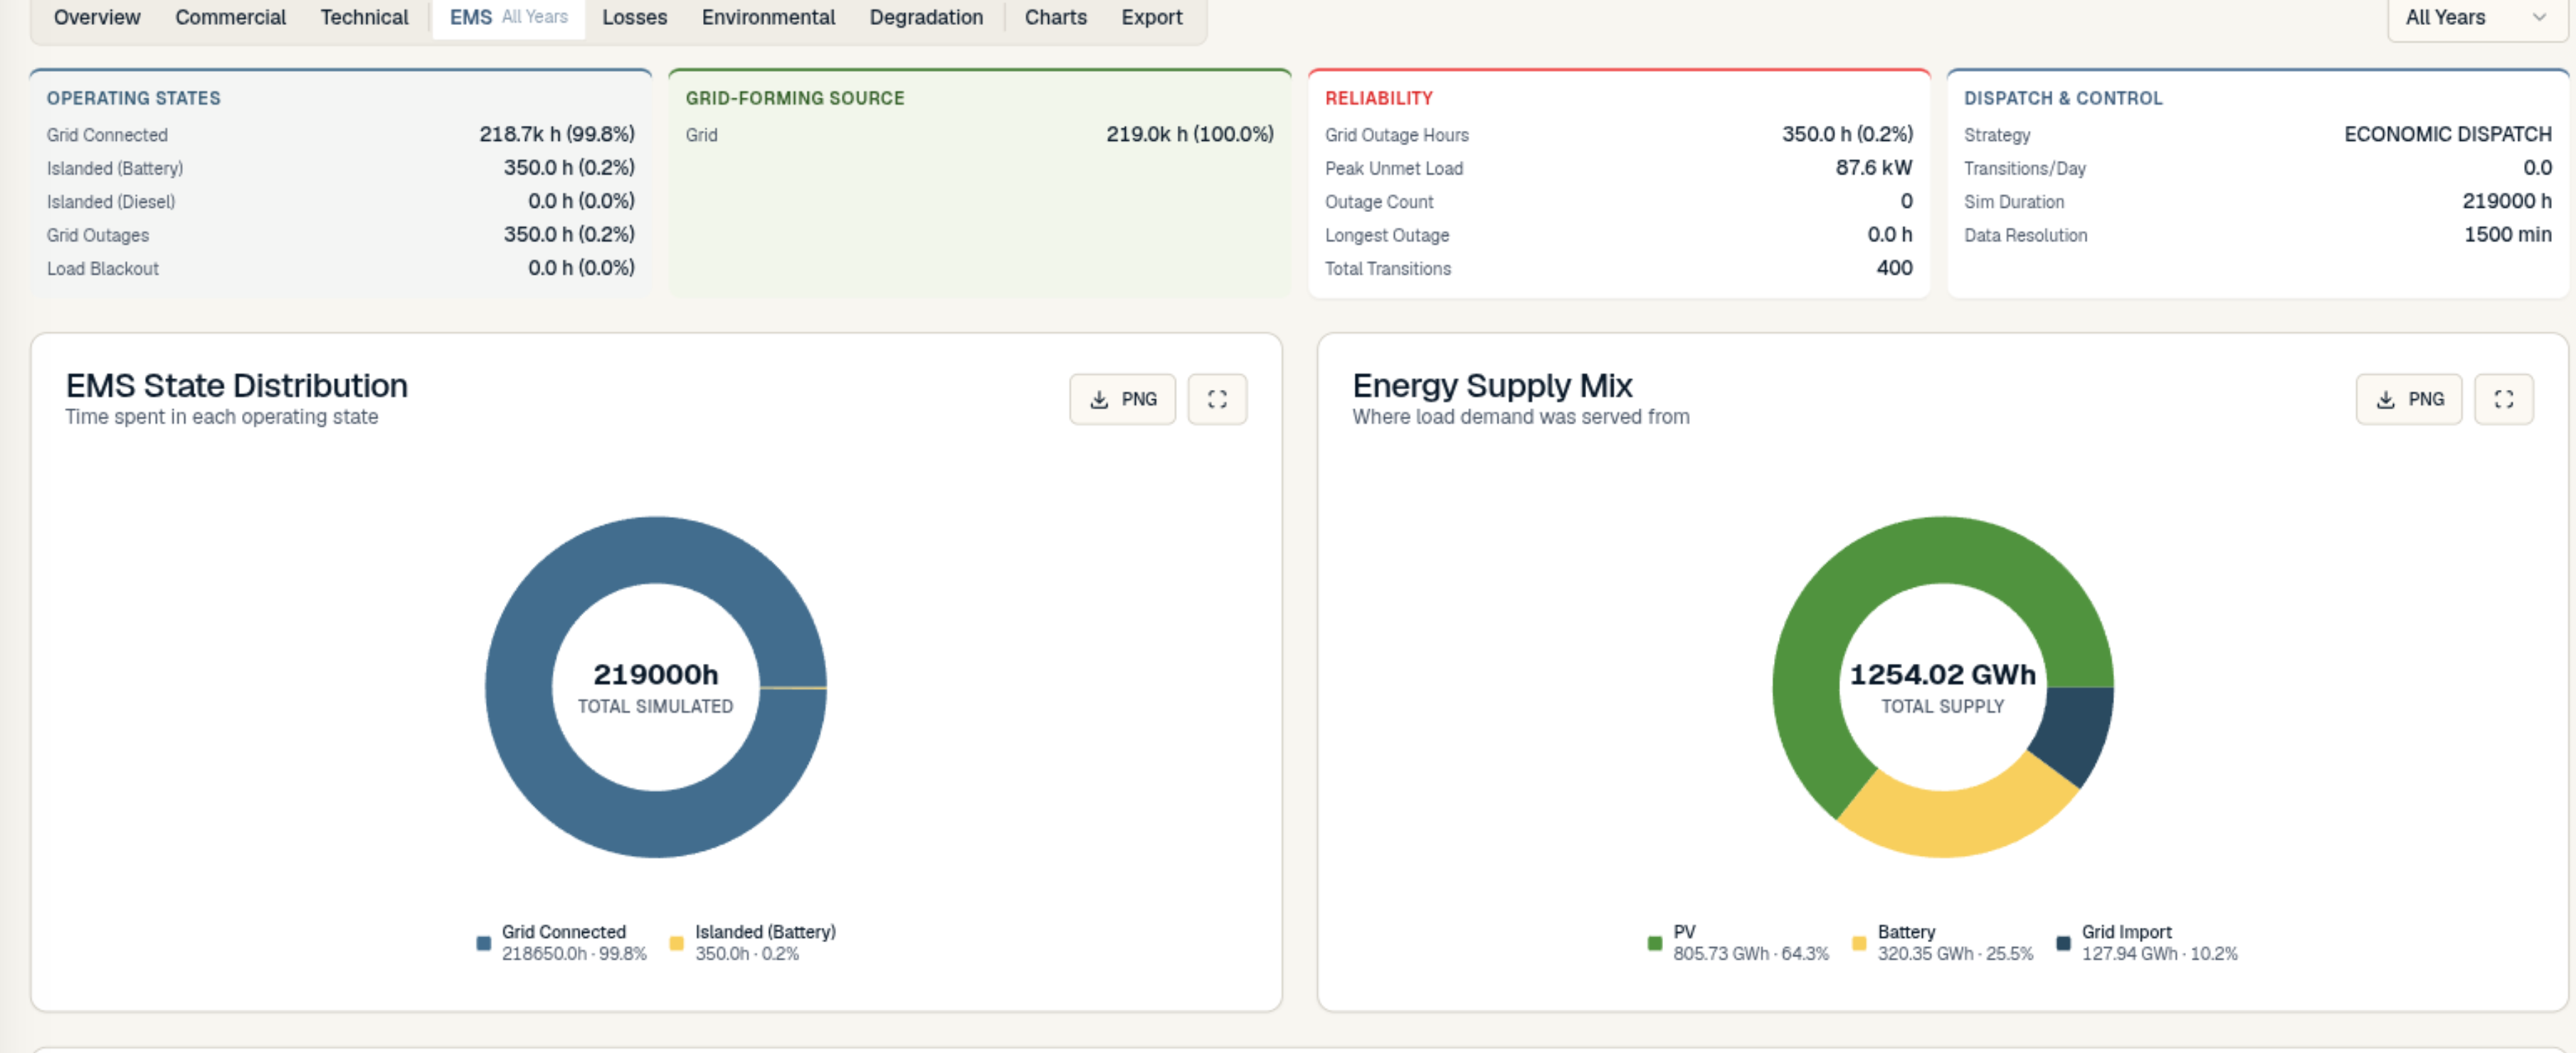
Task: Select the ECONOMIC DISPATCH strategy value
Action: [x=2447, y=134]
